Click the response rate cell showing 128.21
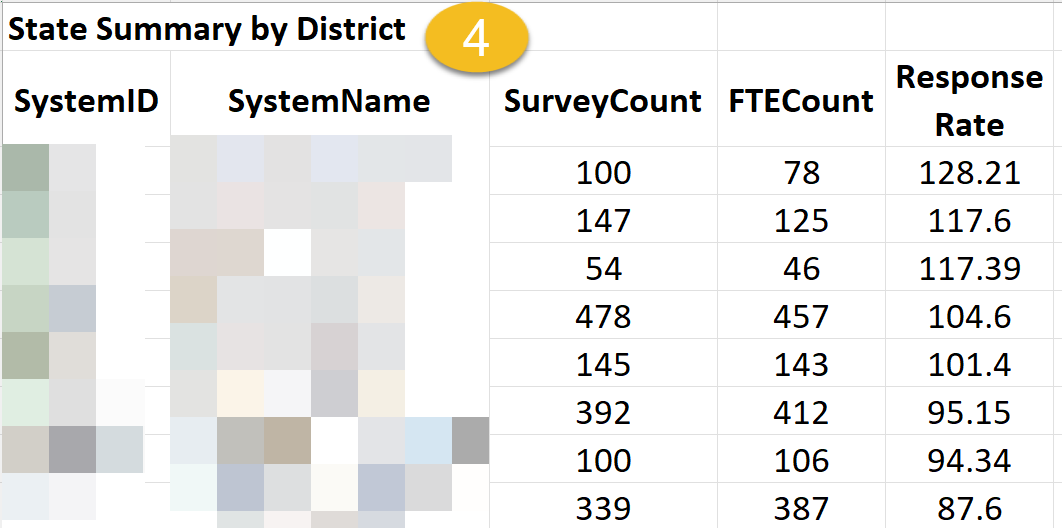The width and height of the screenshot is (1062, 528). (x=969, y=172)
